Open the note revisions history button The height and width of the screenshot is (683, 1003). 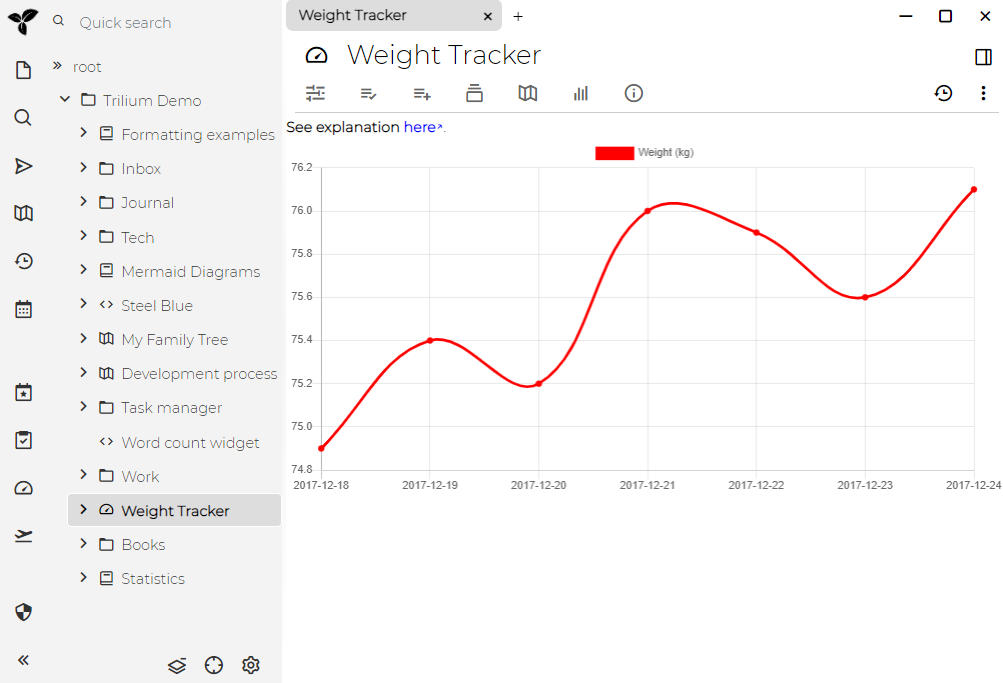pos(943,93)
